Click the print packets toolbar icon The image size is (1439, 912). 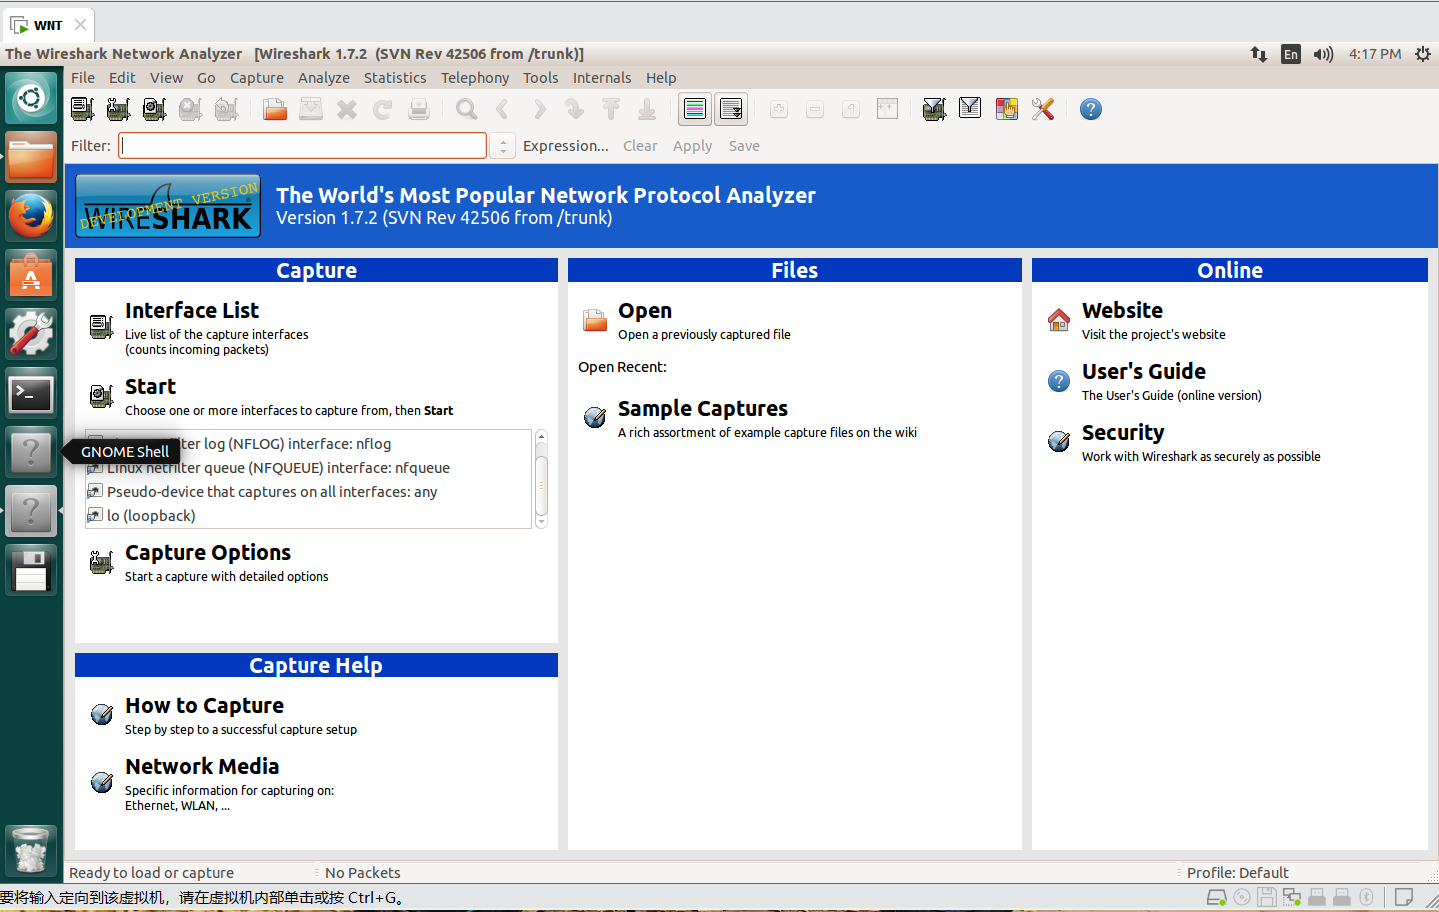pos(419,109)
